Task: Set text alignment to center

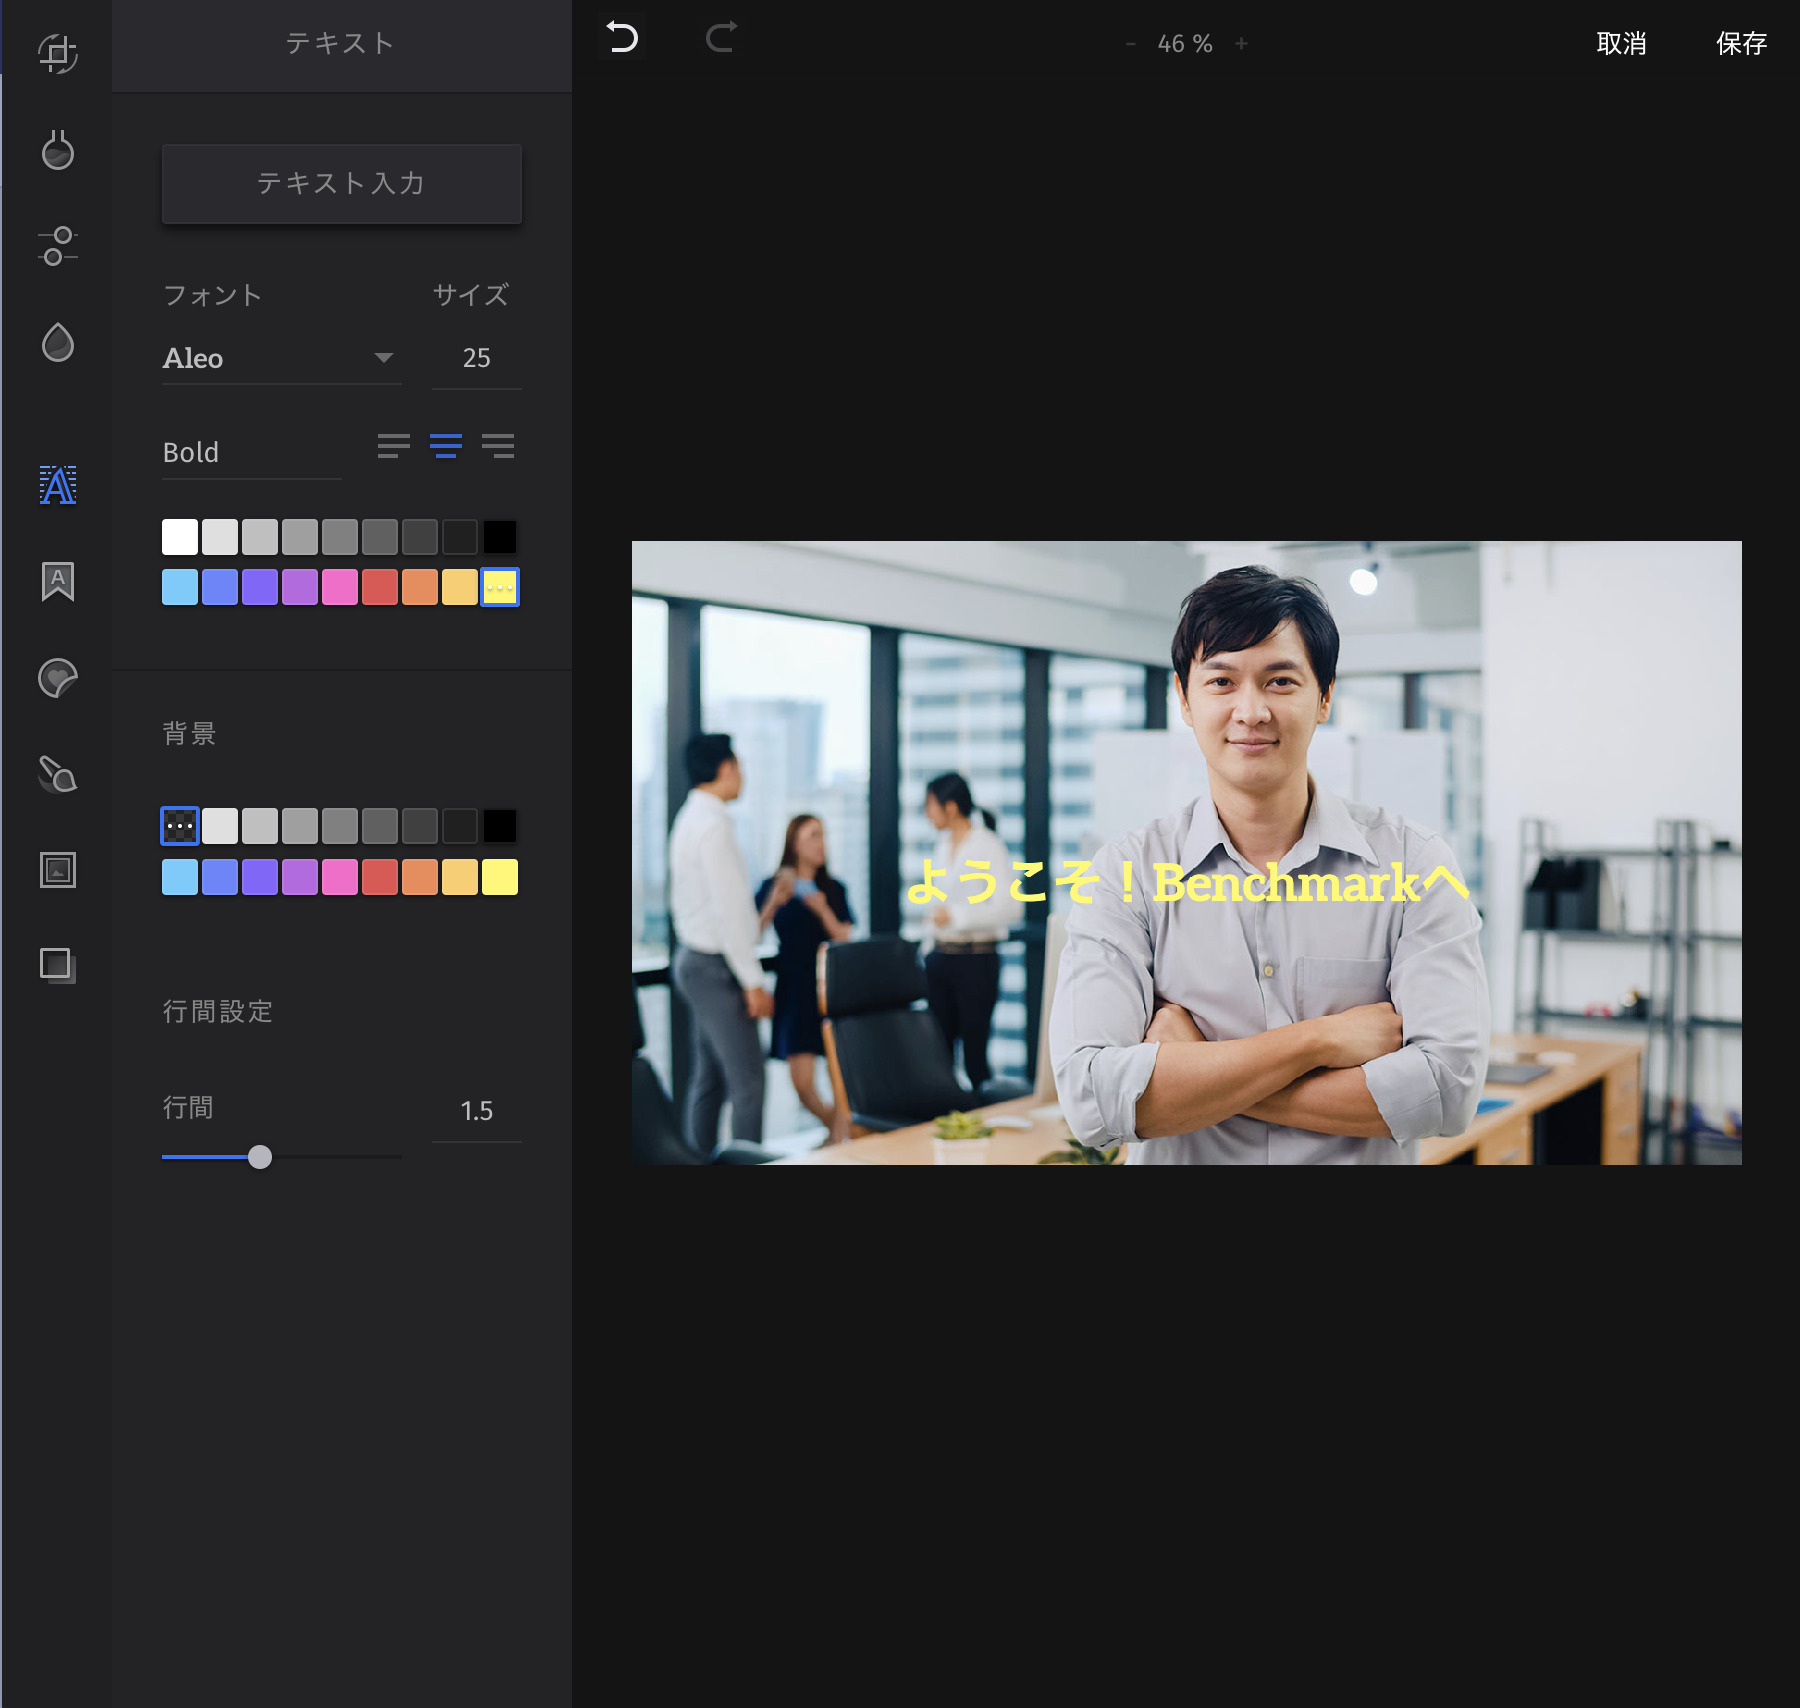Action: click(446, 446)
